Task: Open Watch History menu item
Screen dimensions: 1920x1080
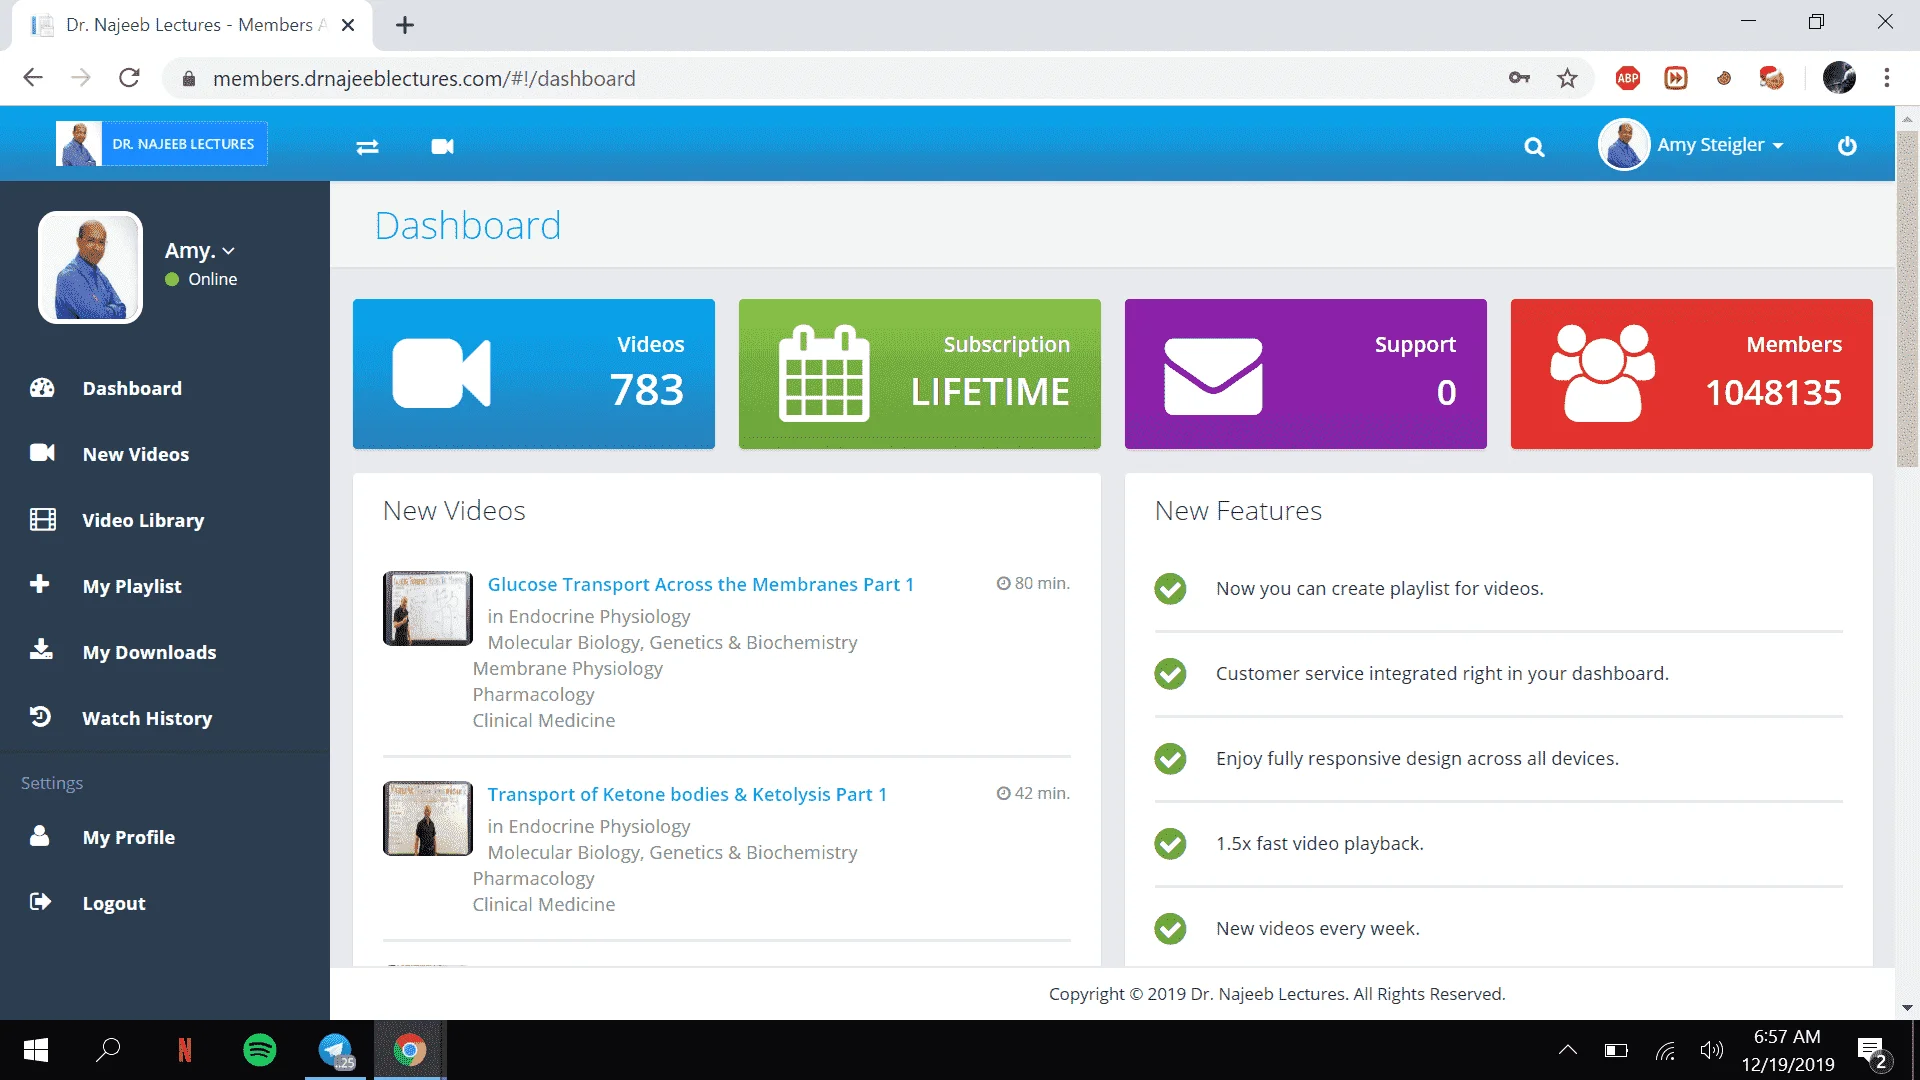Action: click(147, 718)
